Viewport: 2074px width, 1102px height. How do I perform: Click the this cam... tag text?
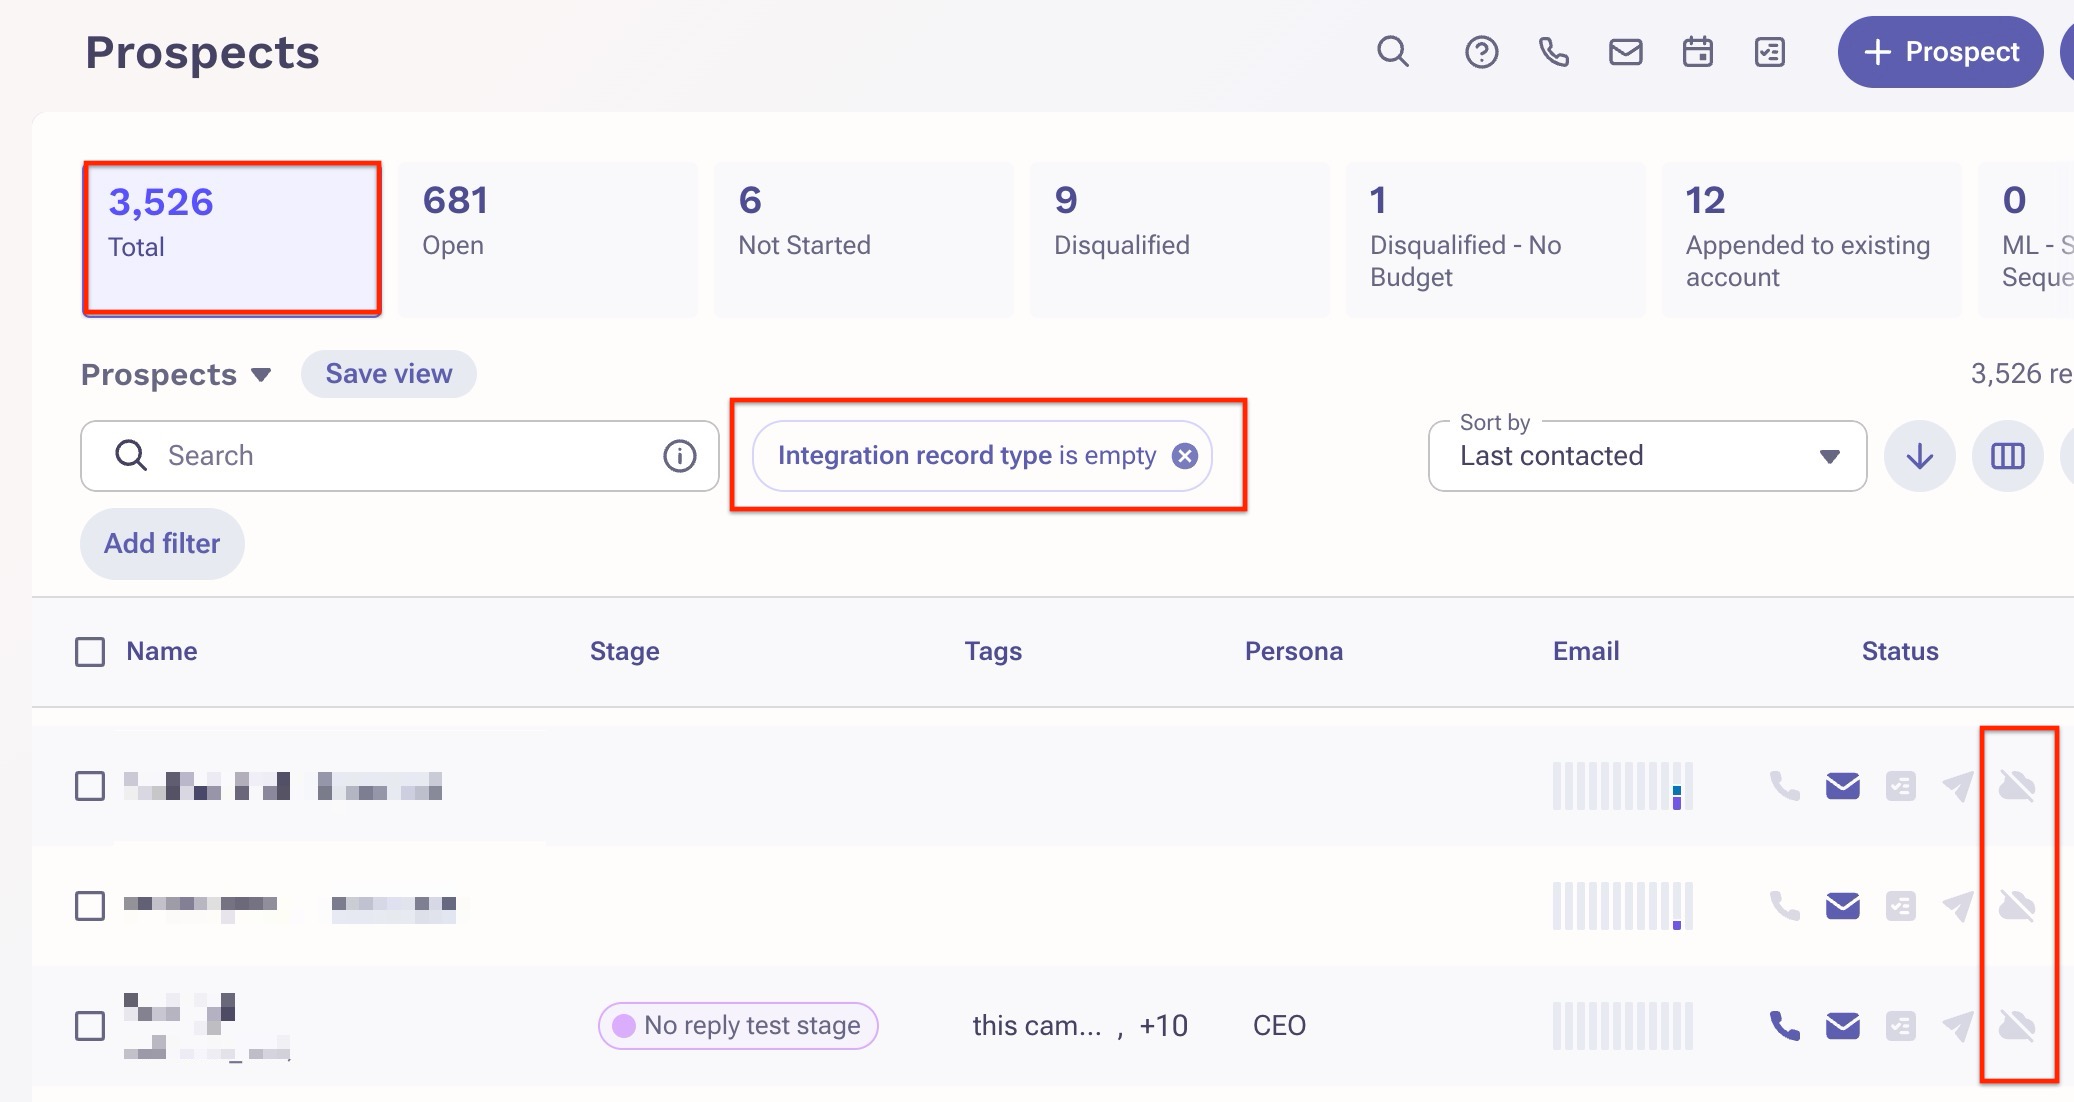(1037, 1026)
